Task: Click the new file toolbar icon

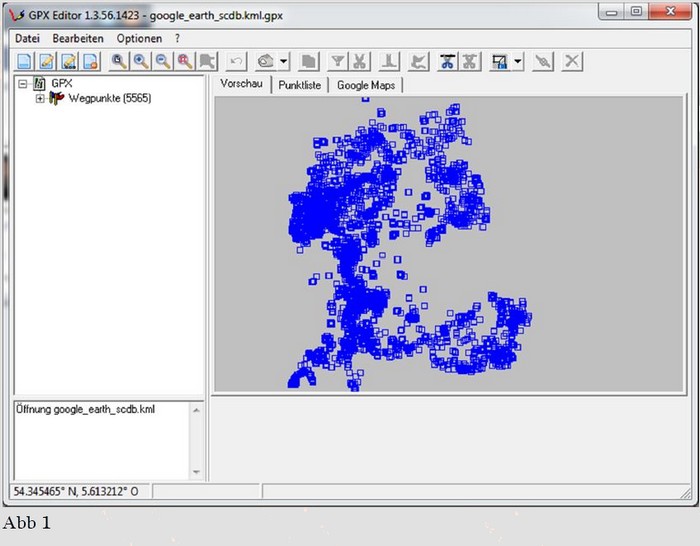Action: (x=25, y=62)
